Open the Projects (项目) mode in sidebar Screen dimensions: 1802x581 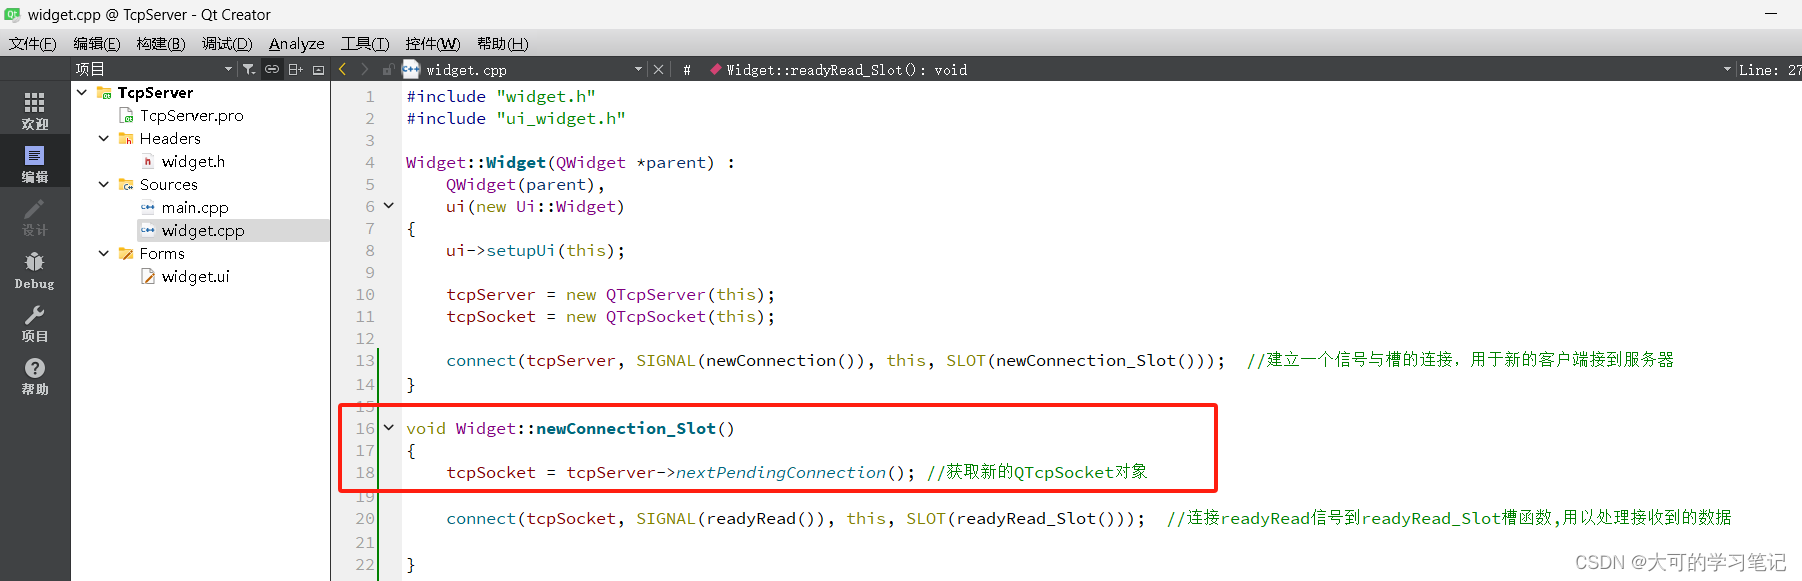[x=35, y=323]
